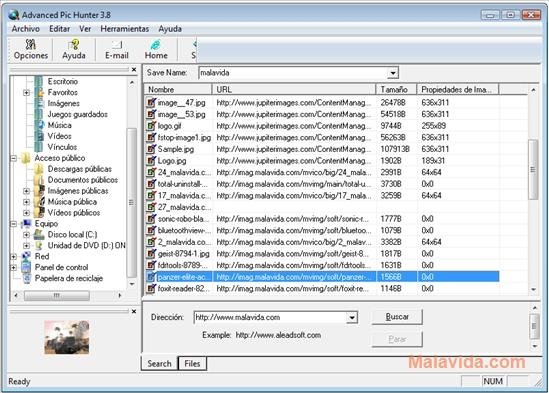Expand the Imágenes públicas node

(26, 191)
